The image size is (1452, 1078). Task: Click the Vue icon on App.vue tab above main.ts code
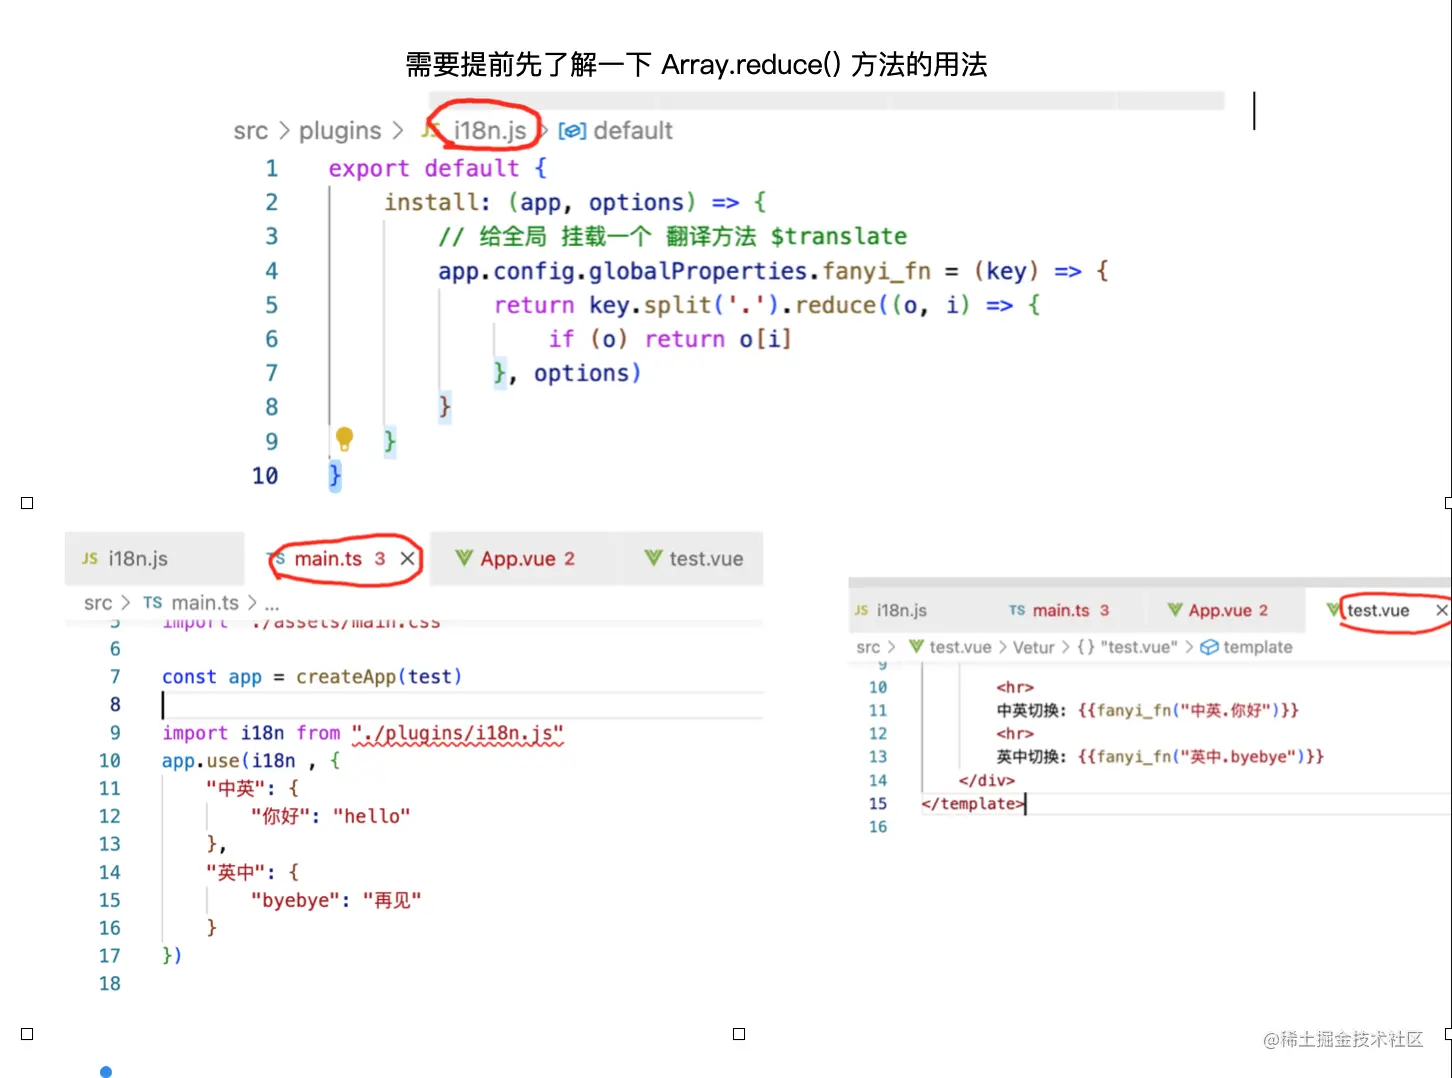coord(463,558)
